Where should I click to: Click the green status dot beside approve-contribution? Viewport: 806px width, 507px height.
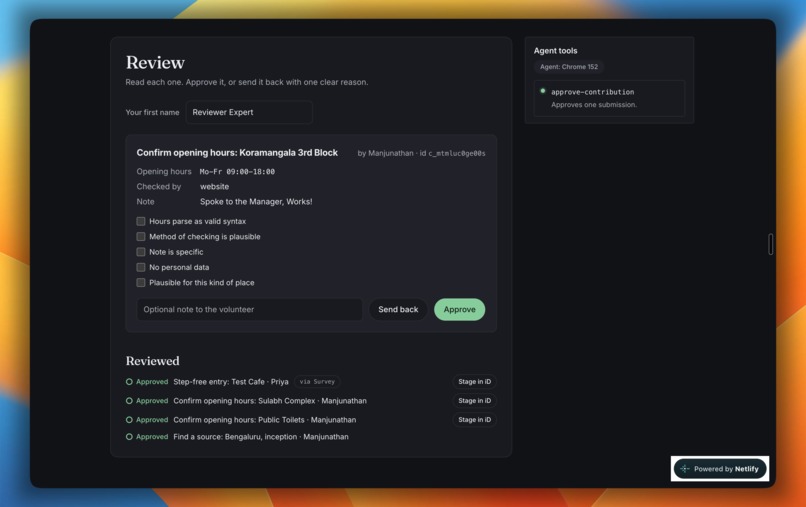coord(543,91)
